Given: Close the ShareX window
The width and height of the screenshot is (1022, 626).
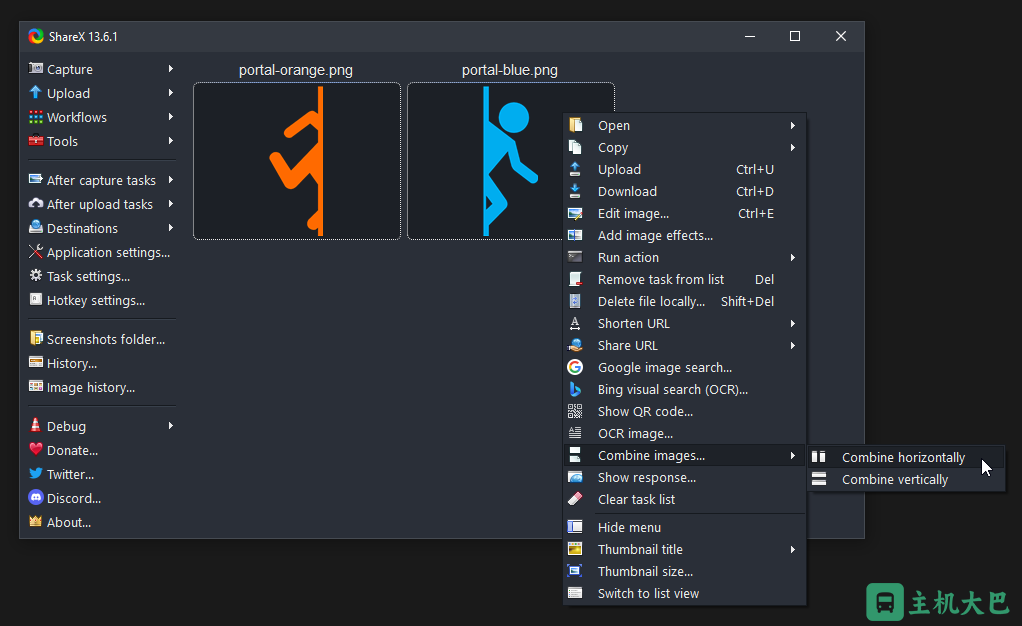Looking at the screenshot, I should click(841, 37).
